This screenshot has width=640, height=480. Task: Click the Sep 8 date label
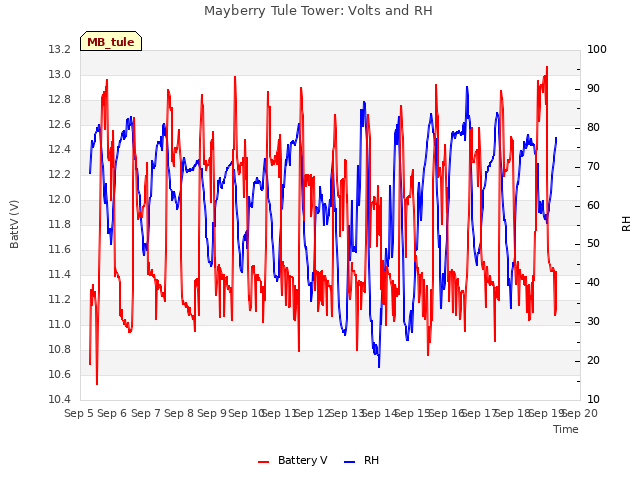tap(179, 413)
